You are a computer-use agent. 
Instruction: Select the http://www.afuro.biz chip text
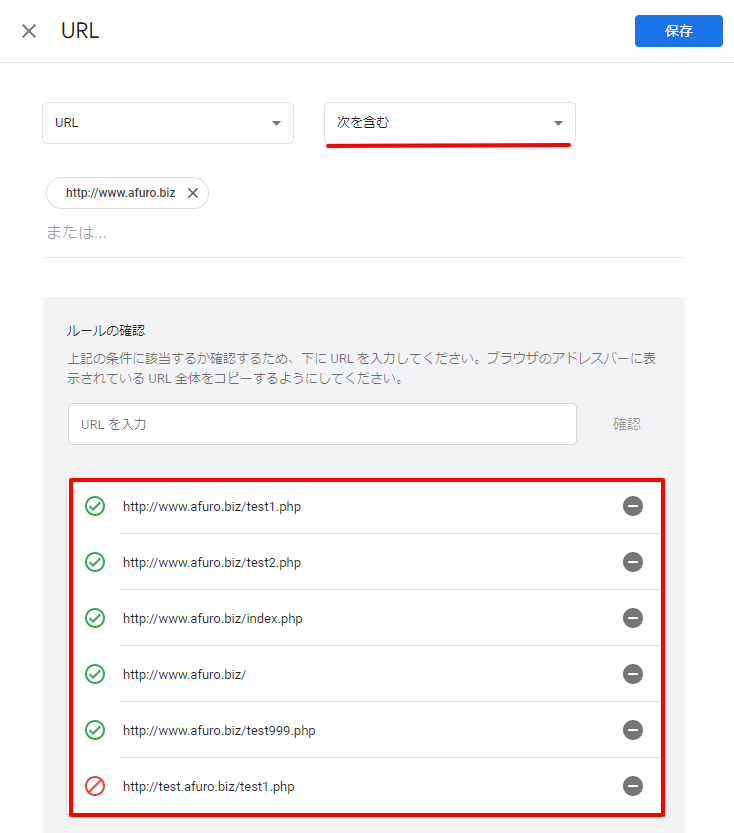coord(121,193)
